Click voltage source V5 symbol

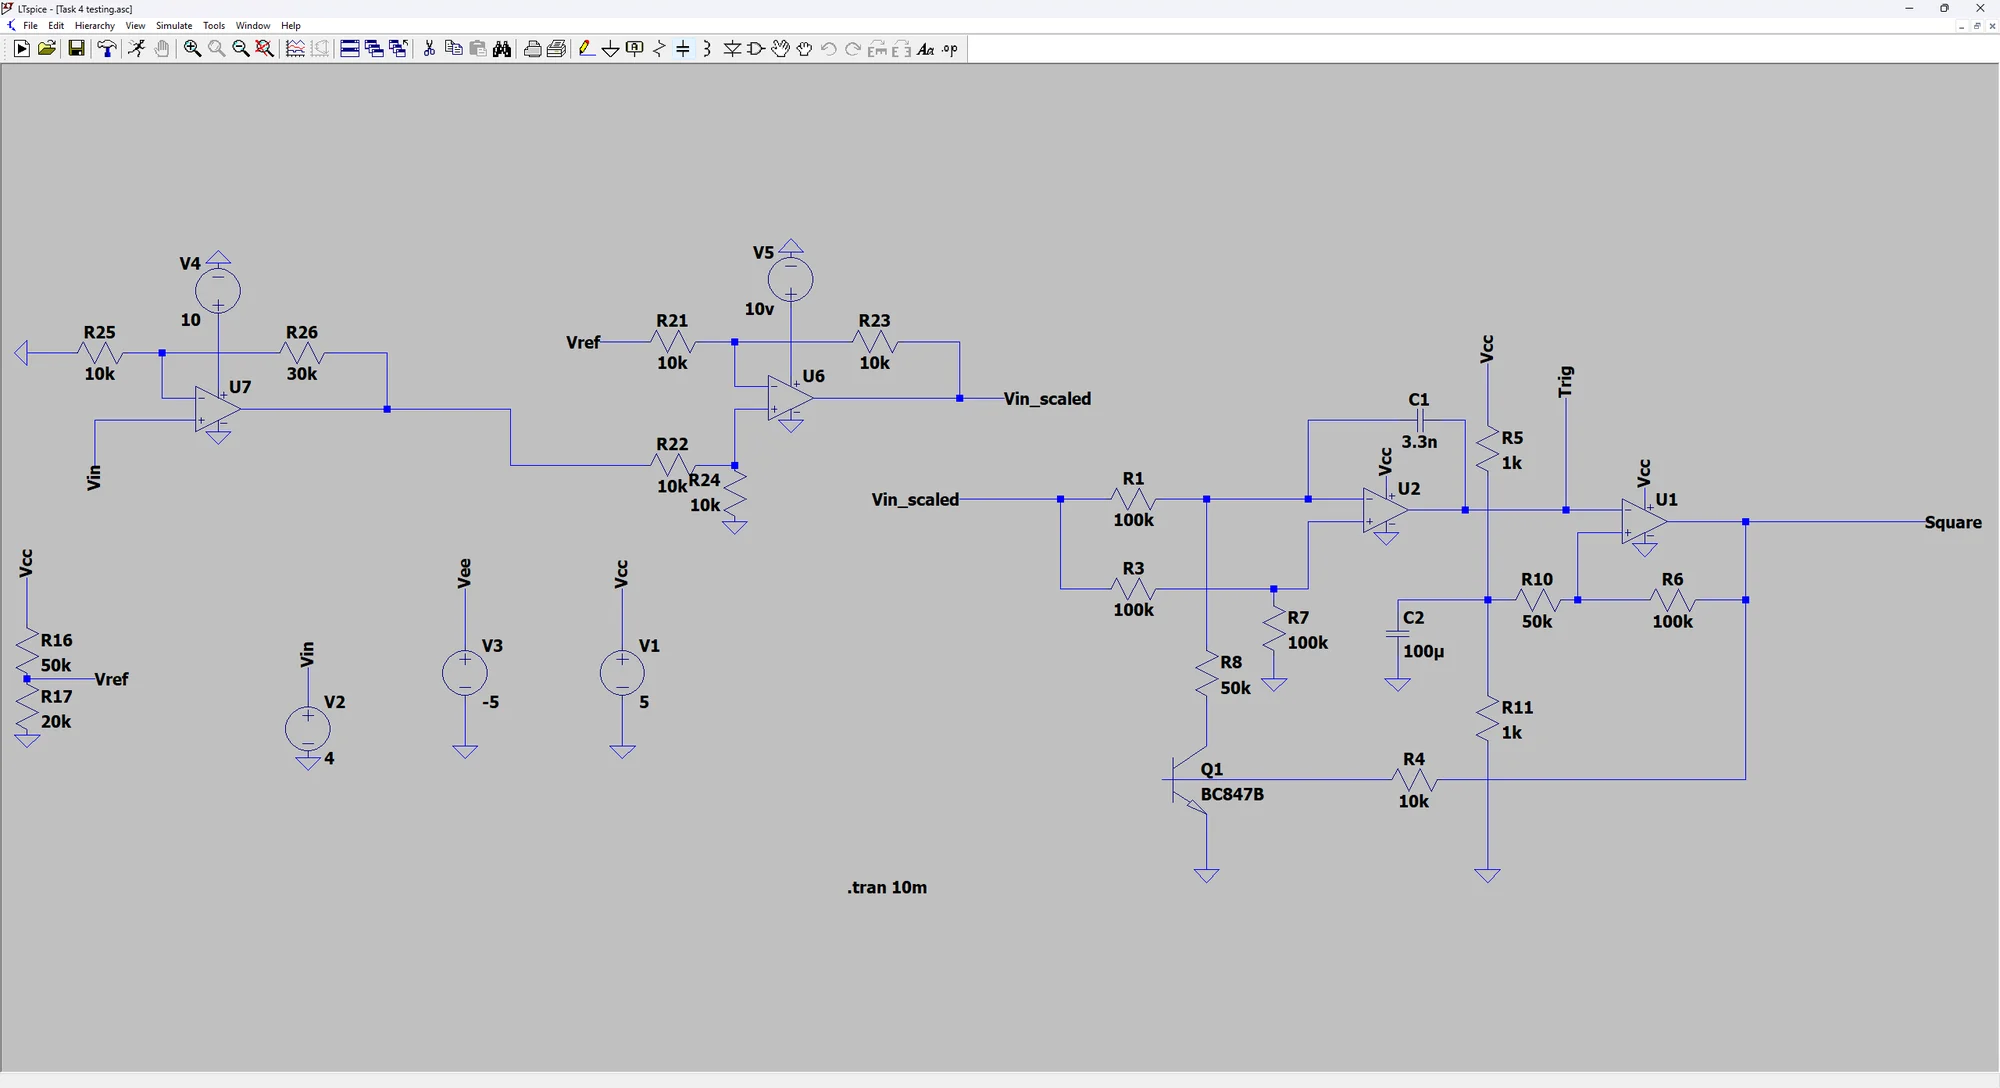791,279
